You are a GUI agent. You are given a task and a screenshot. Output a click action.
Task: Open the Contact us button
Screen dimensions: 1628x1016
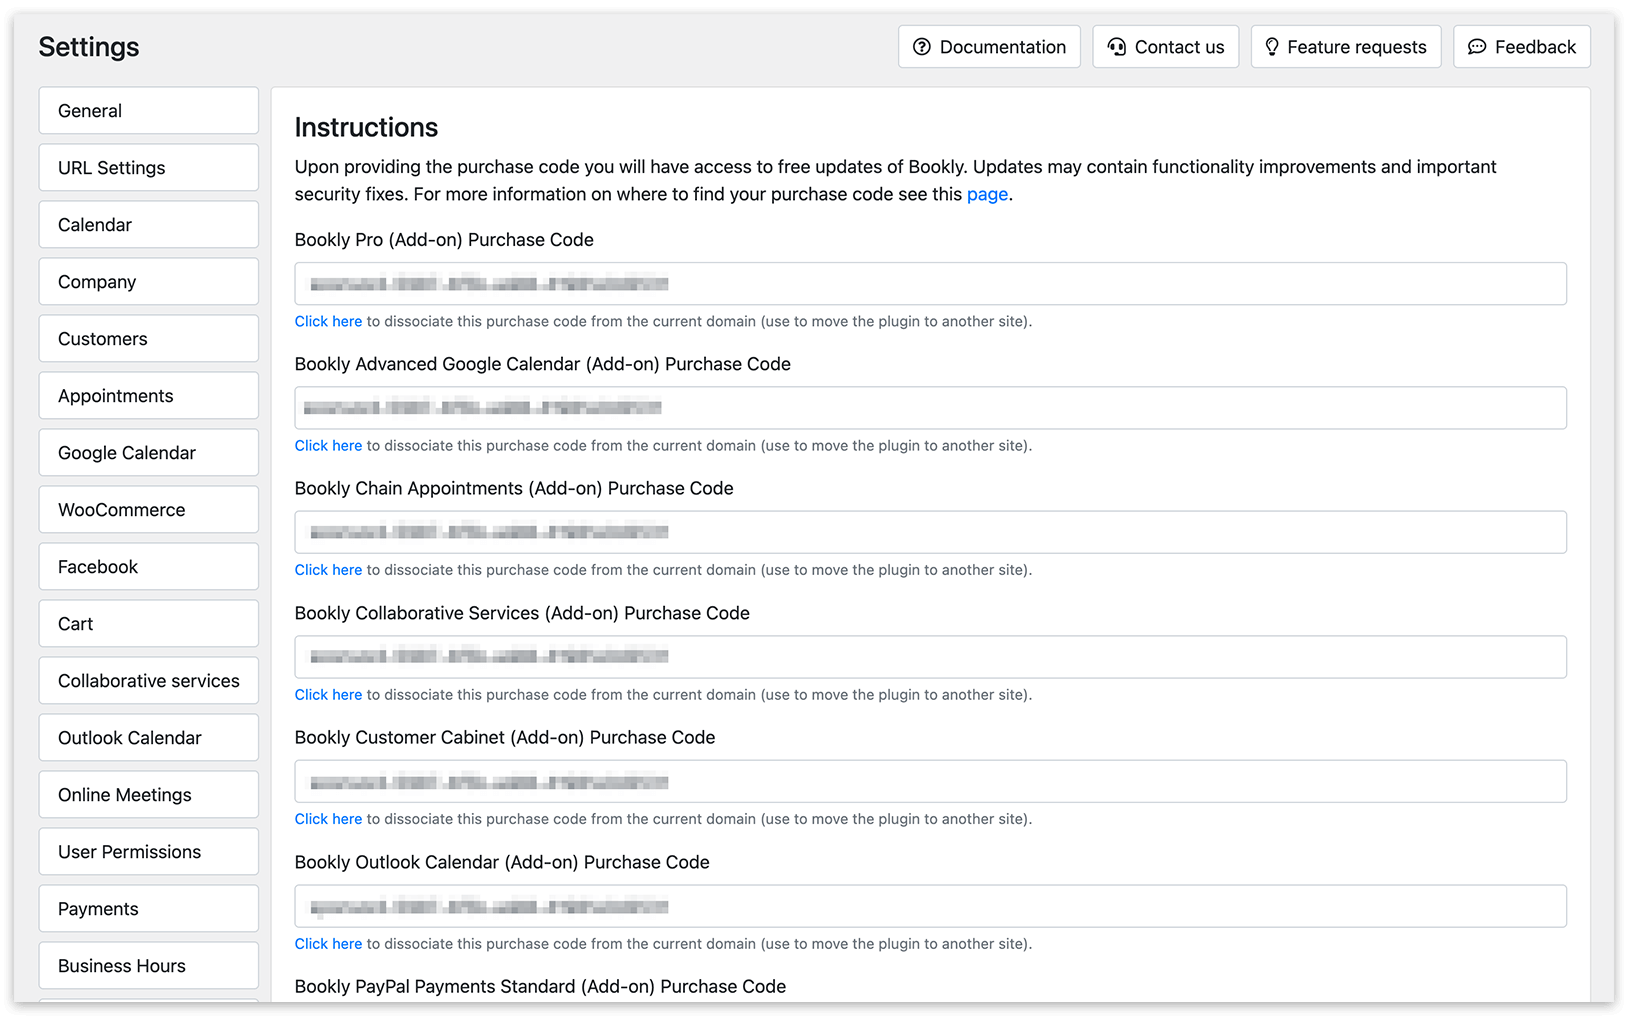point(1166,47)
